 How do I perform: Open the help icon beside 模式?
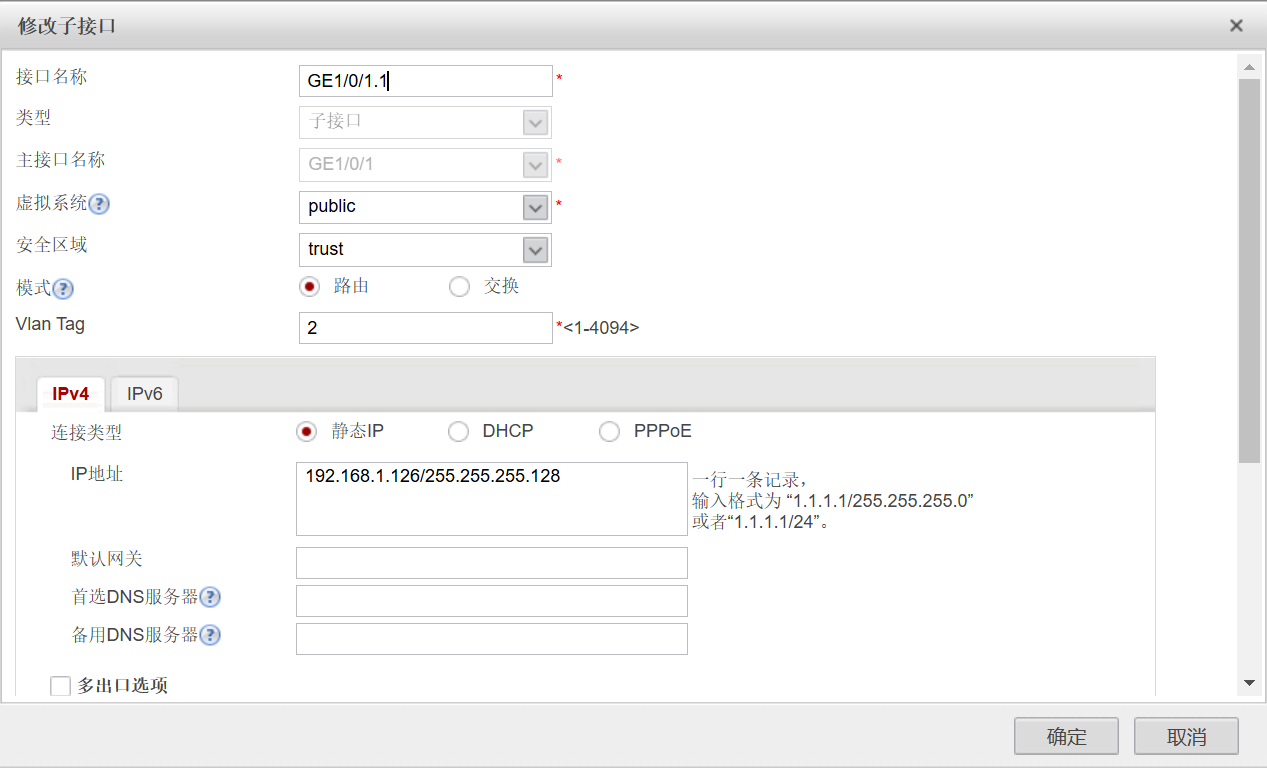click(63, 289)
